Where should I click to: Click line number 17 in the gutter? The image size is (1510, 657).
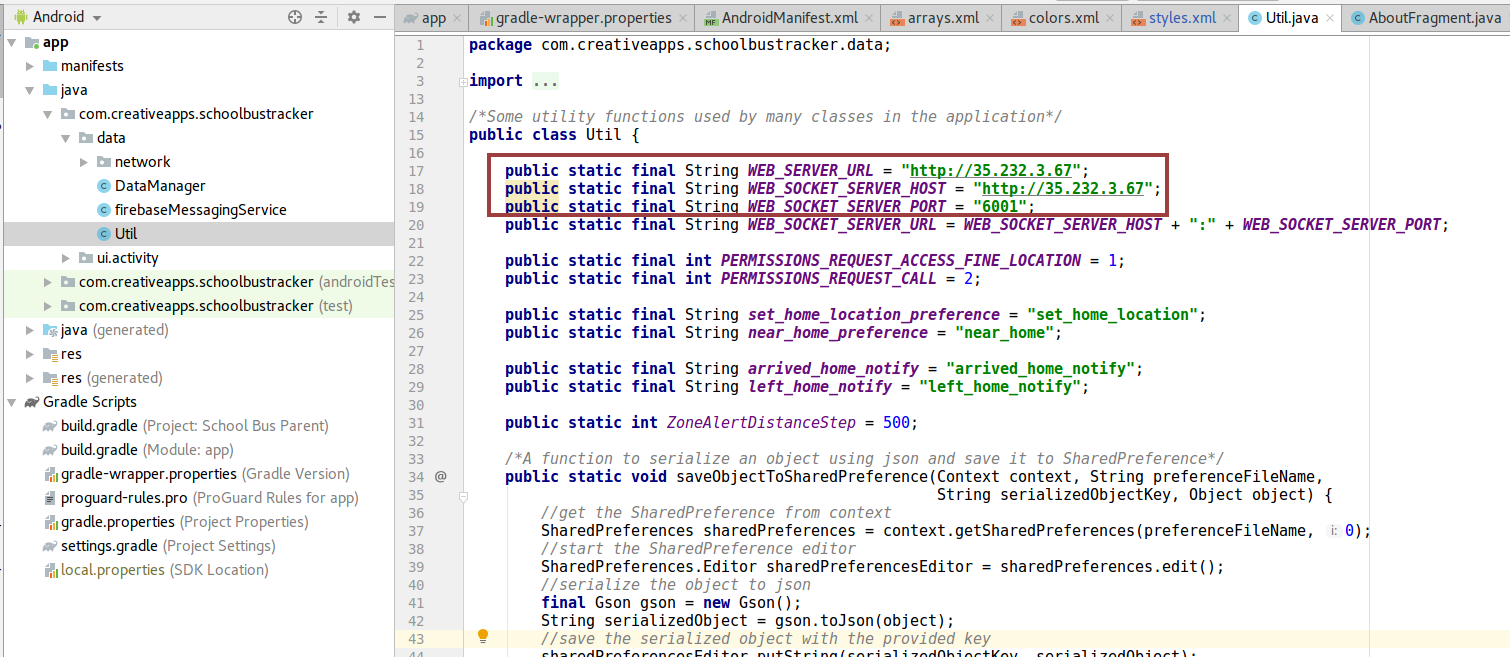coord(418,170)
